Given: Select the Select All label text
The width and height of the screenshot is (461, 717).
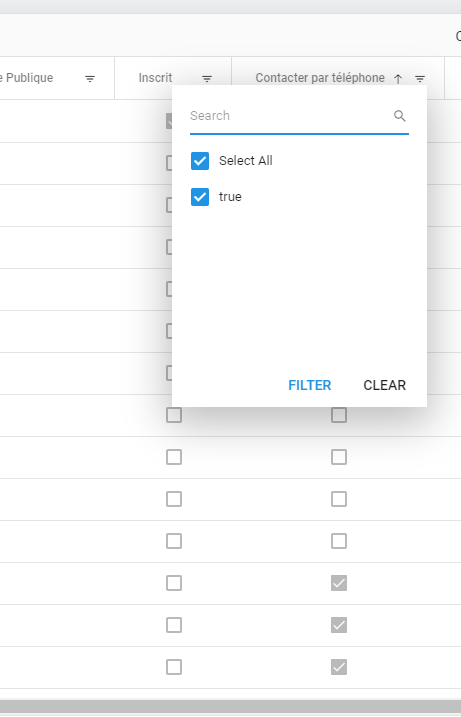Looking at the screenshot, I should (246, 161).
